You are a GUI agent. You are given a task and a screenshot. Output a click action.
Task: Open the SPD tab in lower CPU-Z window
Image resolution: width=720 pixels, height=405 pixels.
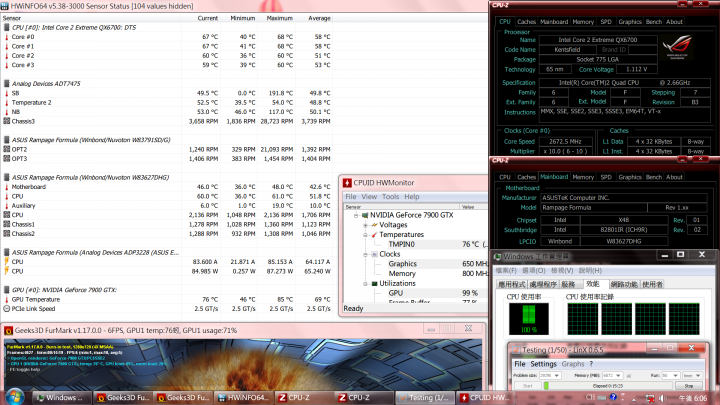point(606,177)
